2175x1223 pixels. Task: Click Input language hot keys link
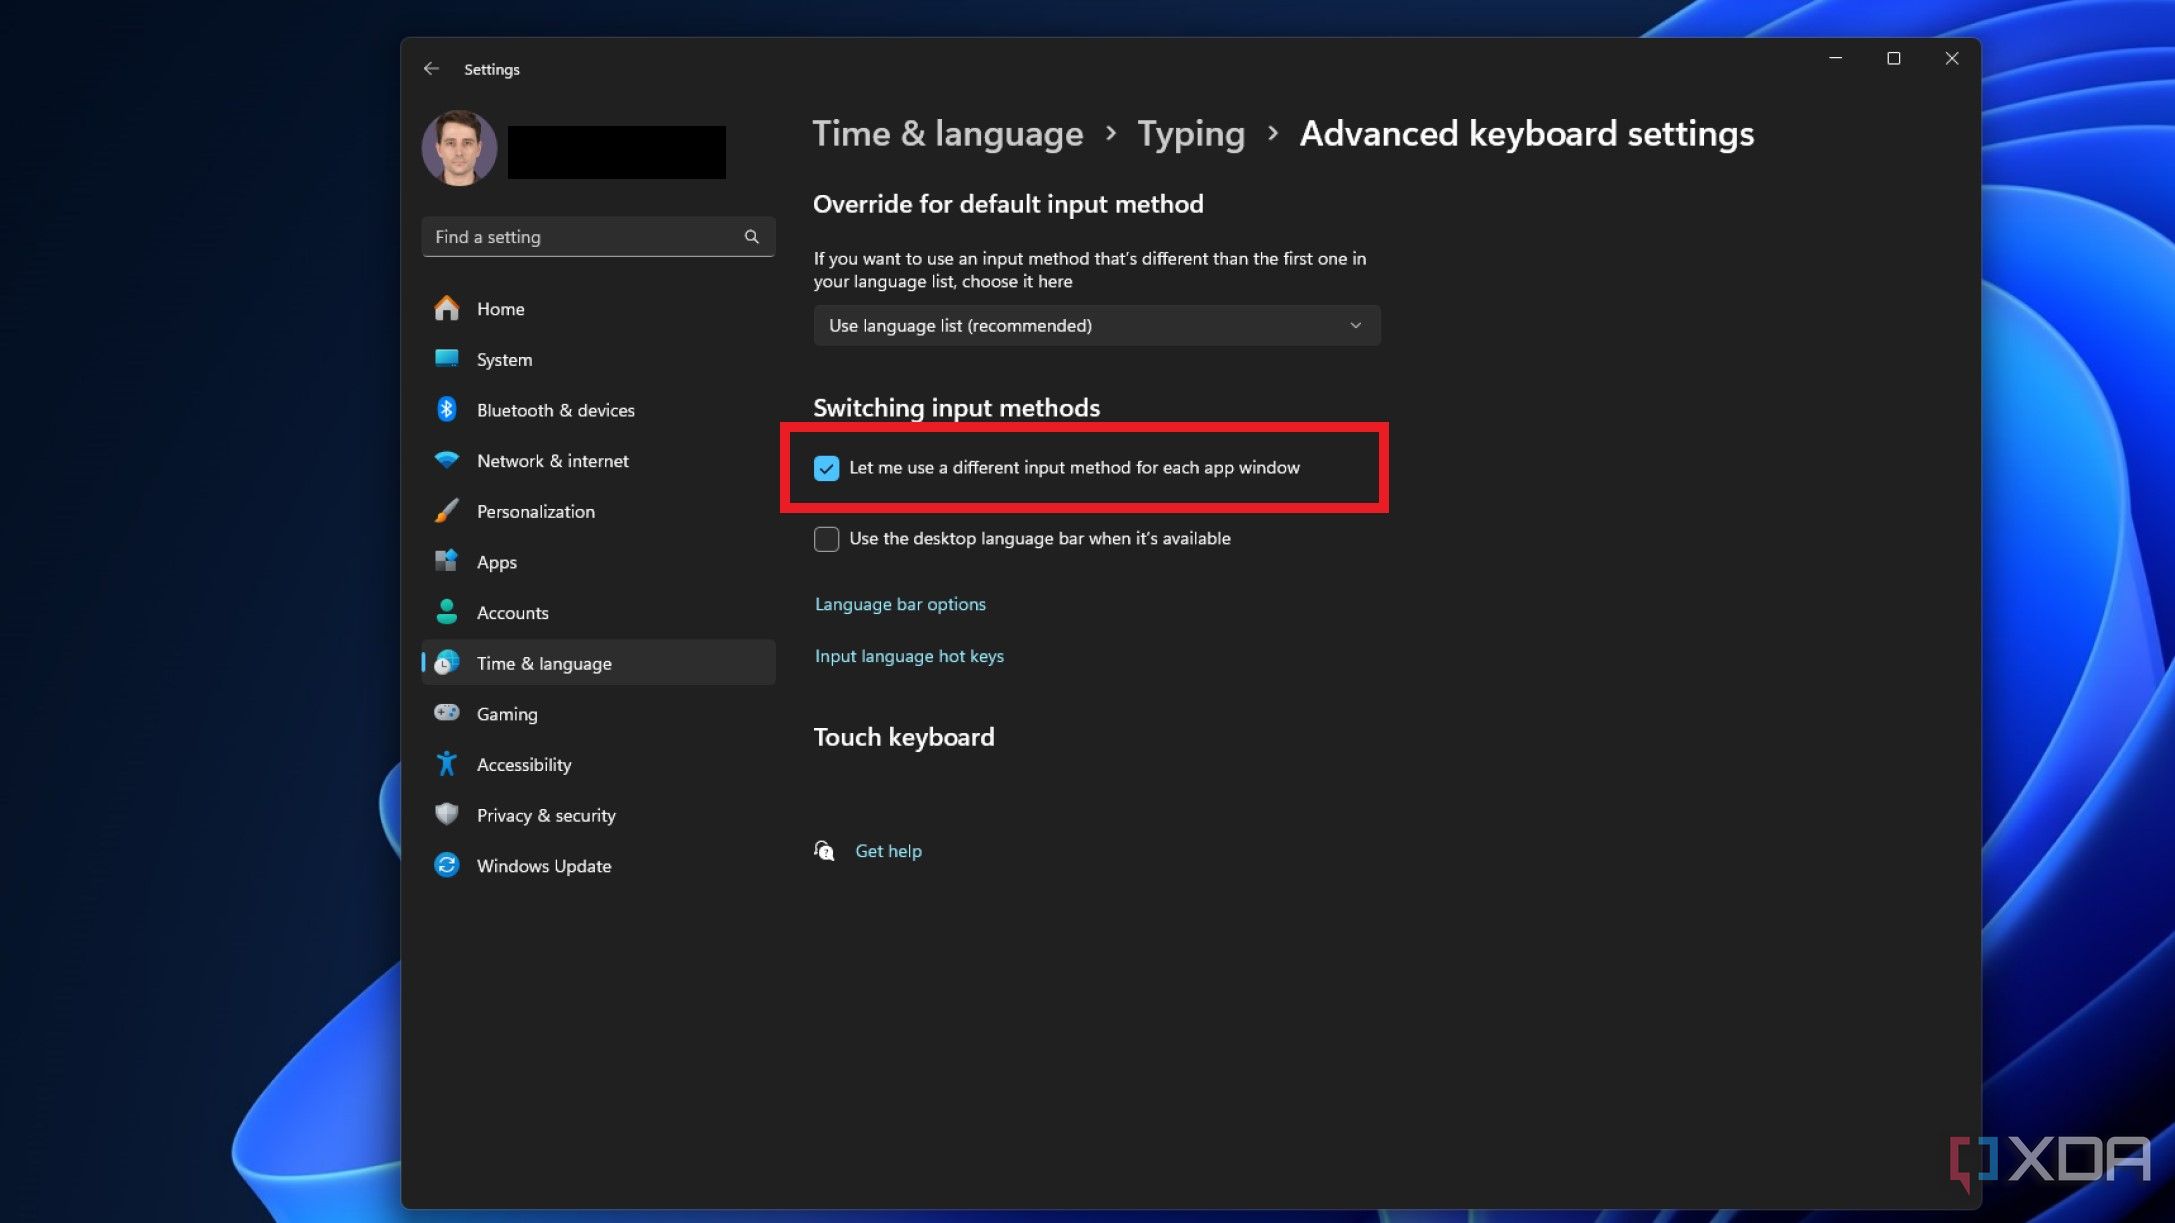[x=910, y=654]
